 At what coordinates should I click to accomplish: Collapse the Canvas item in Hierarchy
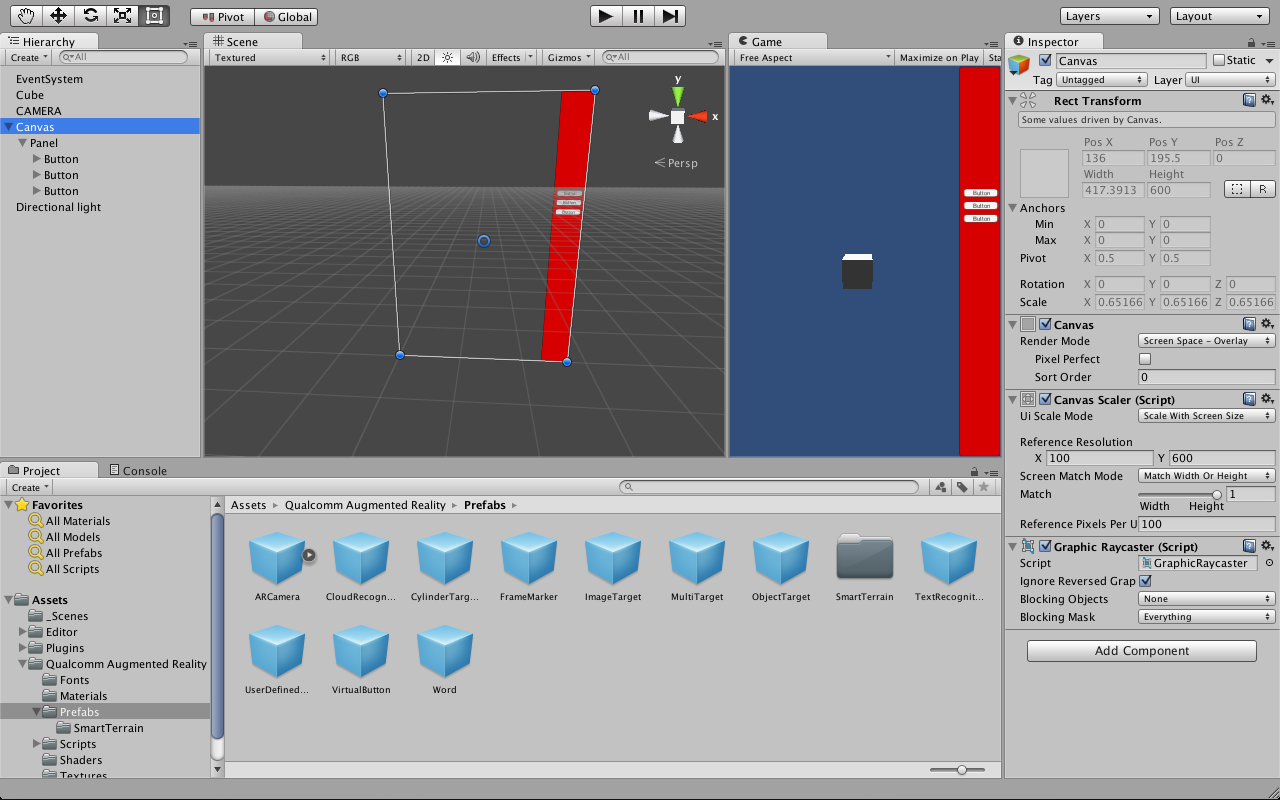point(9,127)
